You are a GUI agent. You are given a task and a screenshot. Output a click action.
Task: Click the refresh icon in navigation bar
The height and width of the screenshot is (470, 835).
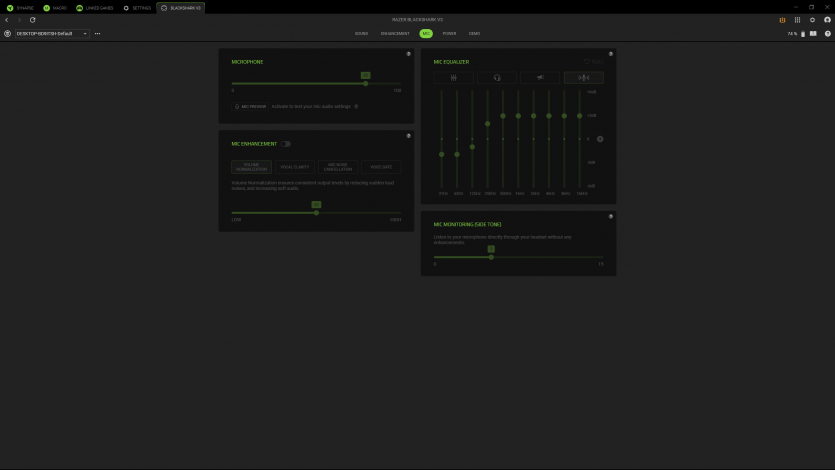[x=32, y=20]
